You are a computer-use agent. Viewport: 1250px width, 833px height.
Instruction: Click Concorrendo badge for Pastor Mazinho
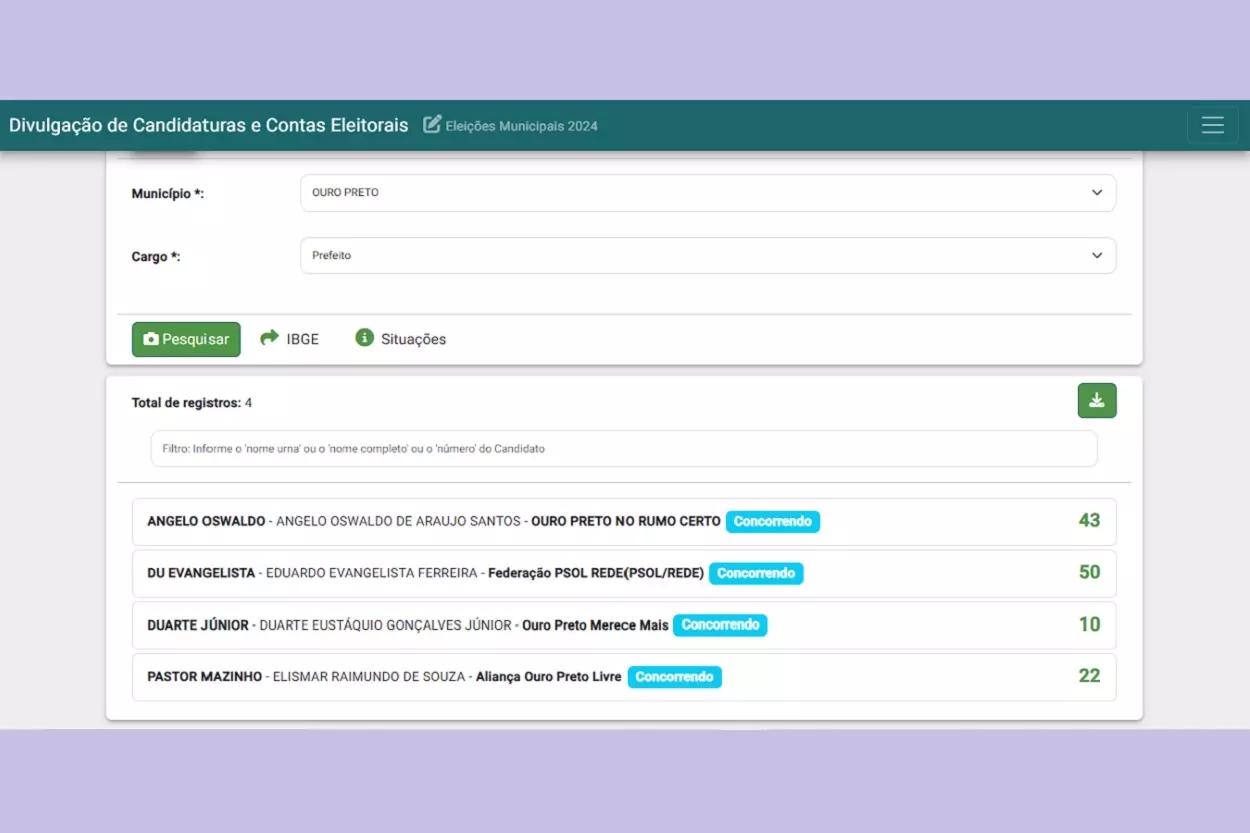click(674, 677)
